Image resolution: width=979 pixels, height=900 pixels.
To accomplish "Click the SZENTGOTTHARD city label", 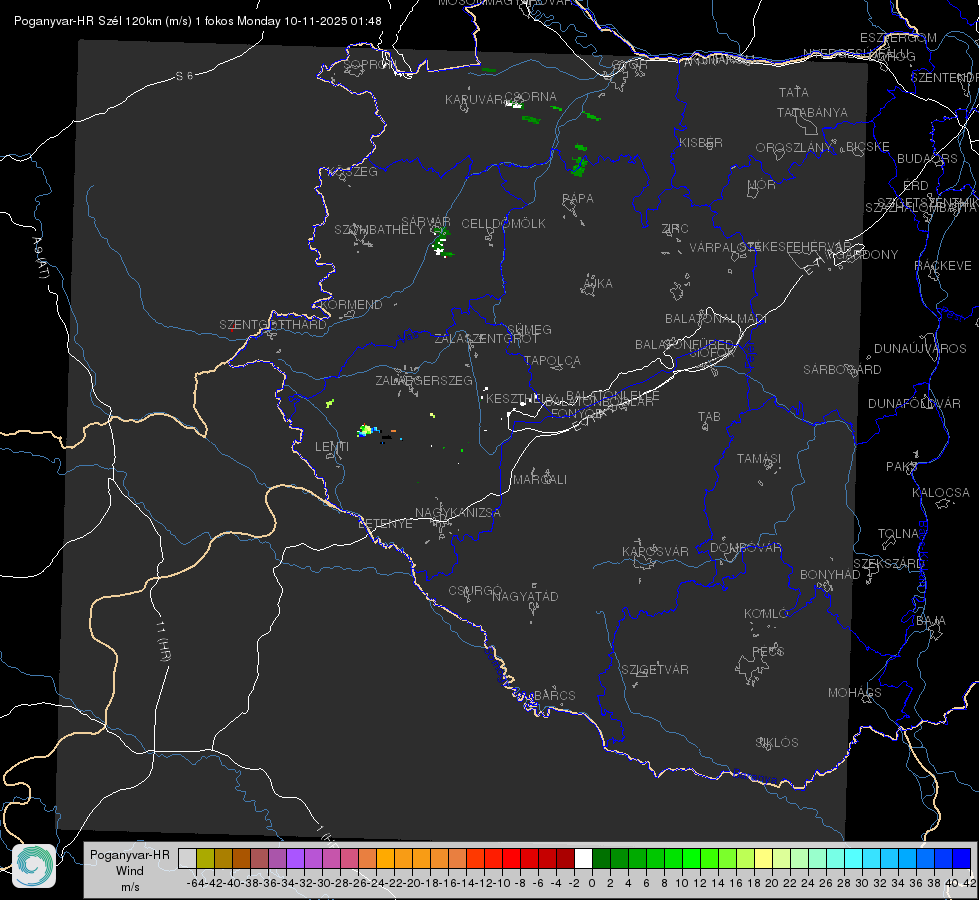I will [x=273, y=325].
